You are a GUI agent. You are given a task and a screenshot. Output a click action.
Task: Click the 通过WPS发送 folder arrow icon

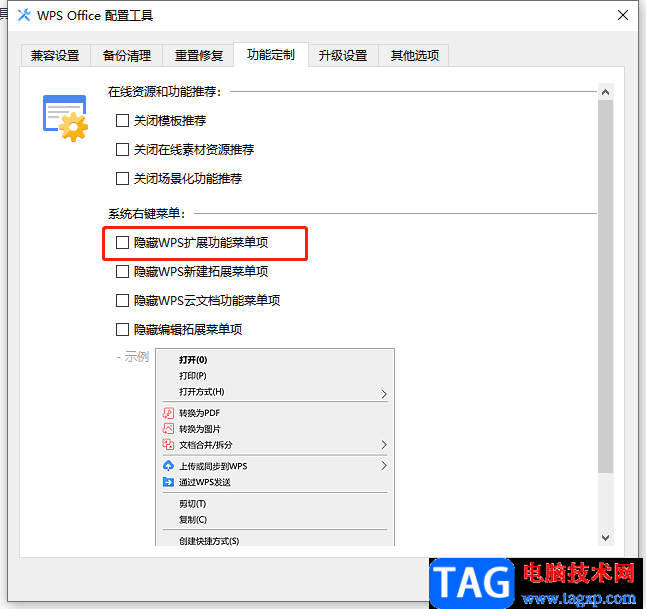(168, 482)
